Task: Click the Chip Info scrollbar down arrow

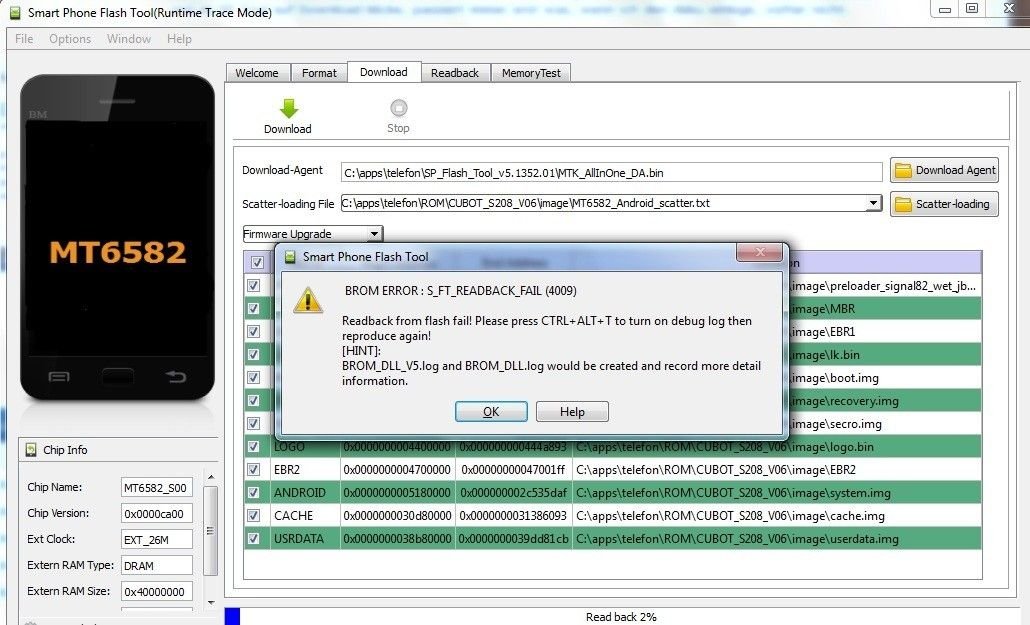Action: (211, 603)
